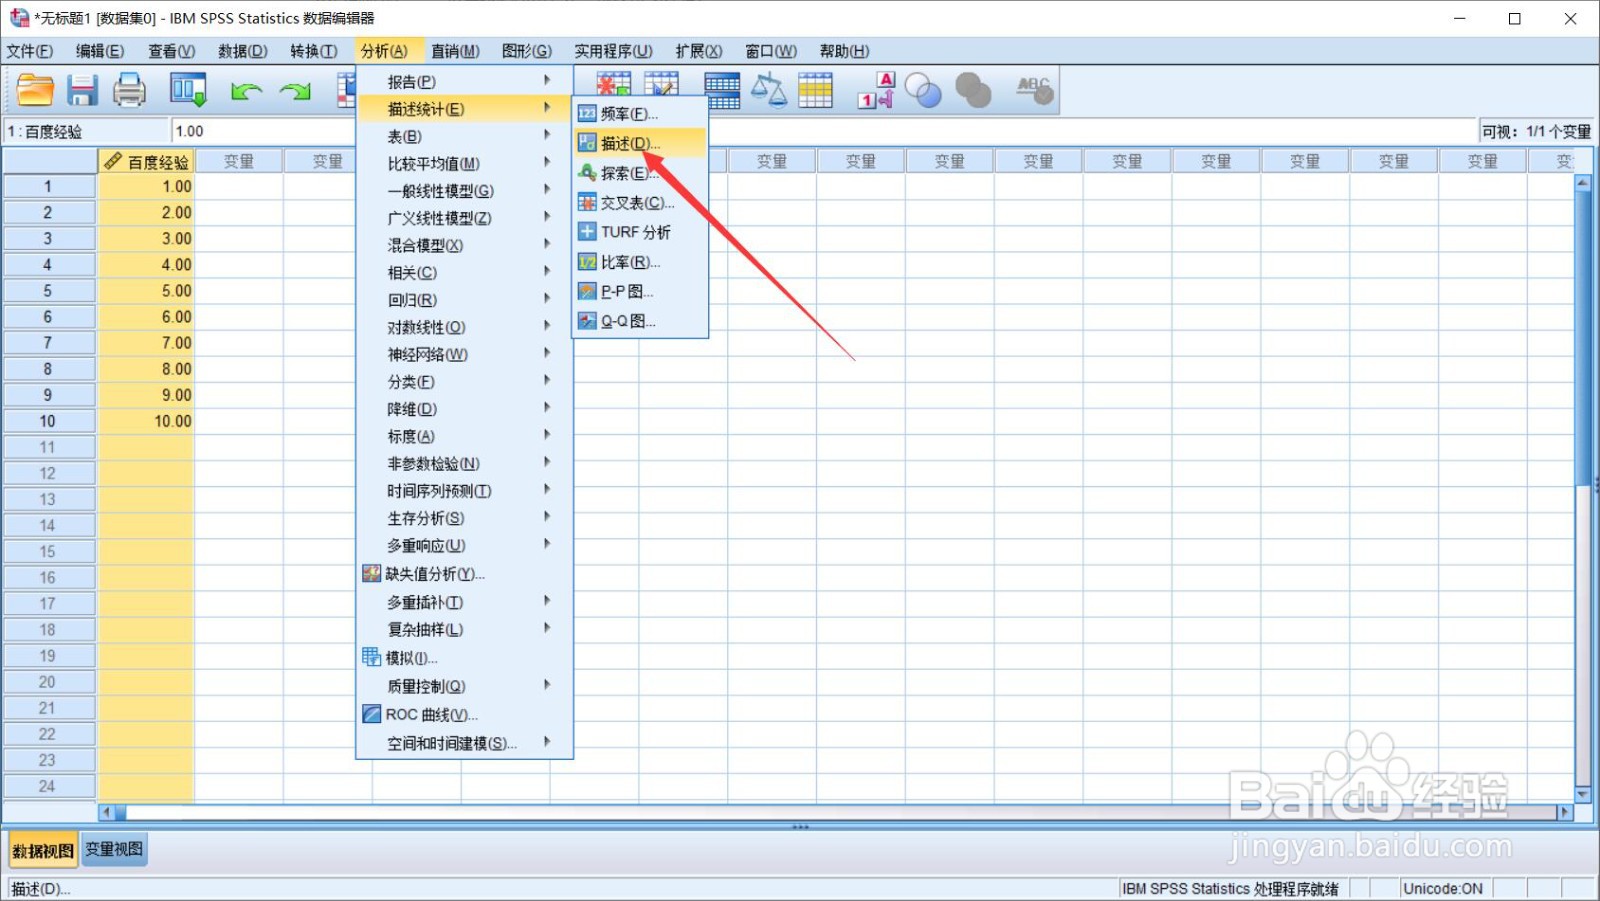
Task: Click the Redo green arrow icon
Action: pos(295,92)
